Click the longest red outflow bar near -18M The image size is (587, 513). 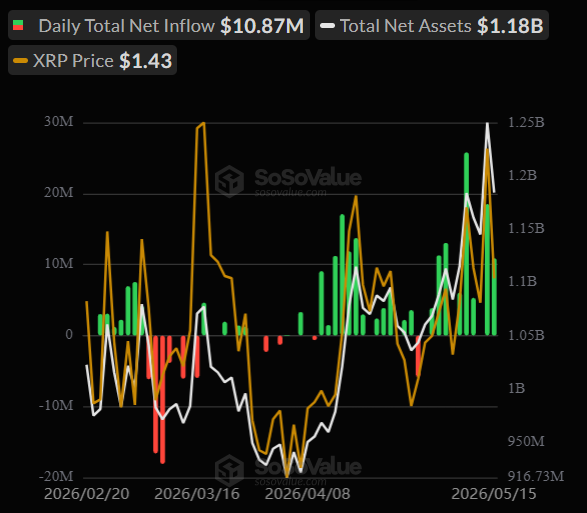[x=162, y=399]
